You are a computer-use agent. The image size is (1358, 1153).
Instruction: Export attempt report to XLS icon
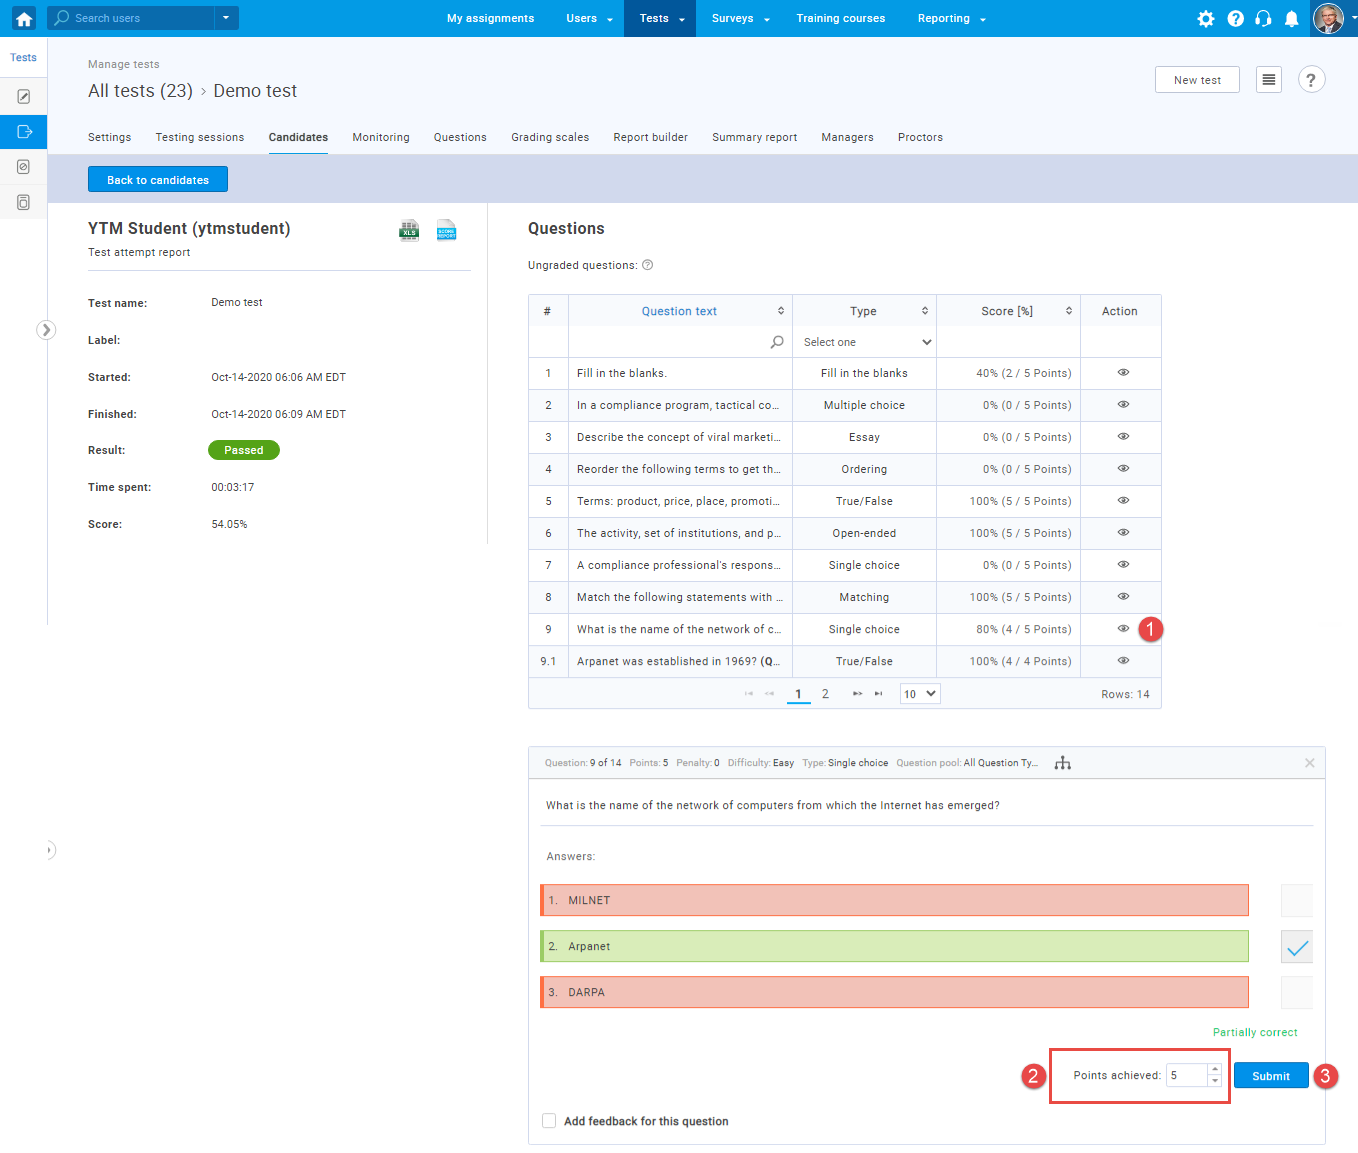pos(409,231)
